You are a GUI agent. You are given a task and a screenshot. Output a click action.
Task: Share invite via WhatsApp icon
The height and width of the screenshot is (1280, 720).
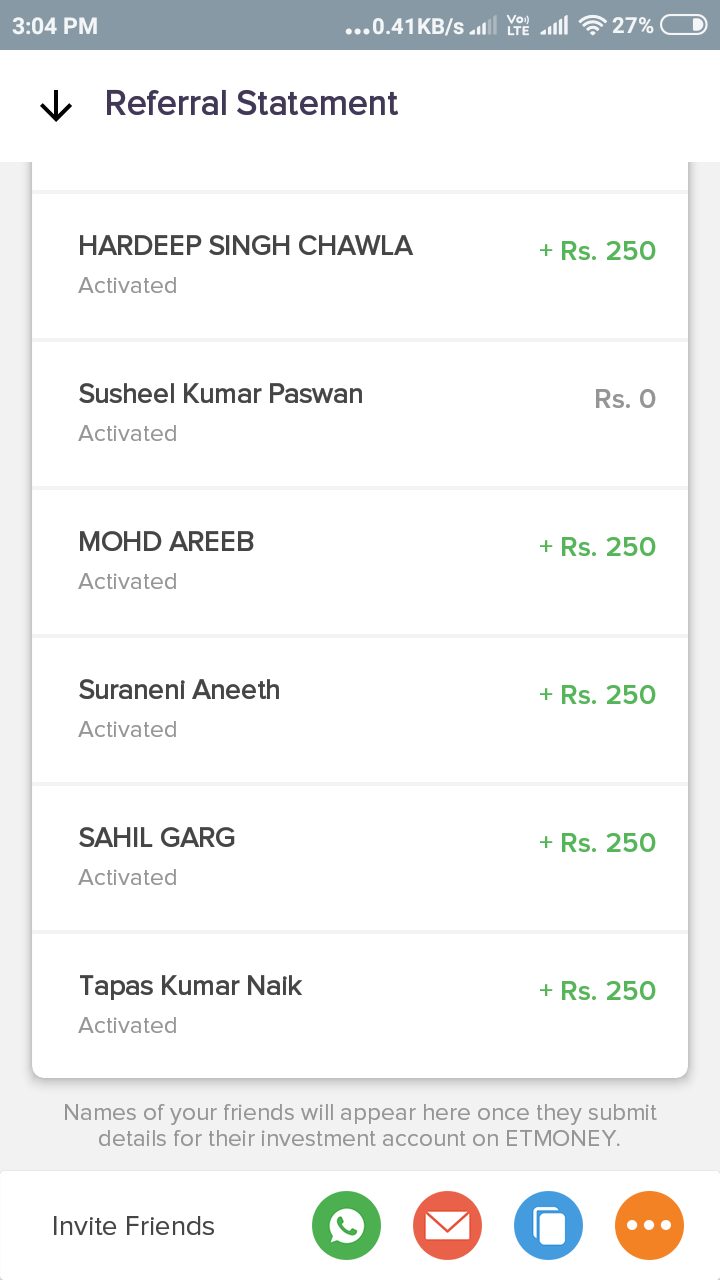click(x=346, y=1226)
